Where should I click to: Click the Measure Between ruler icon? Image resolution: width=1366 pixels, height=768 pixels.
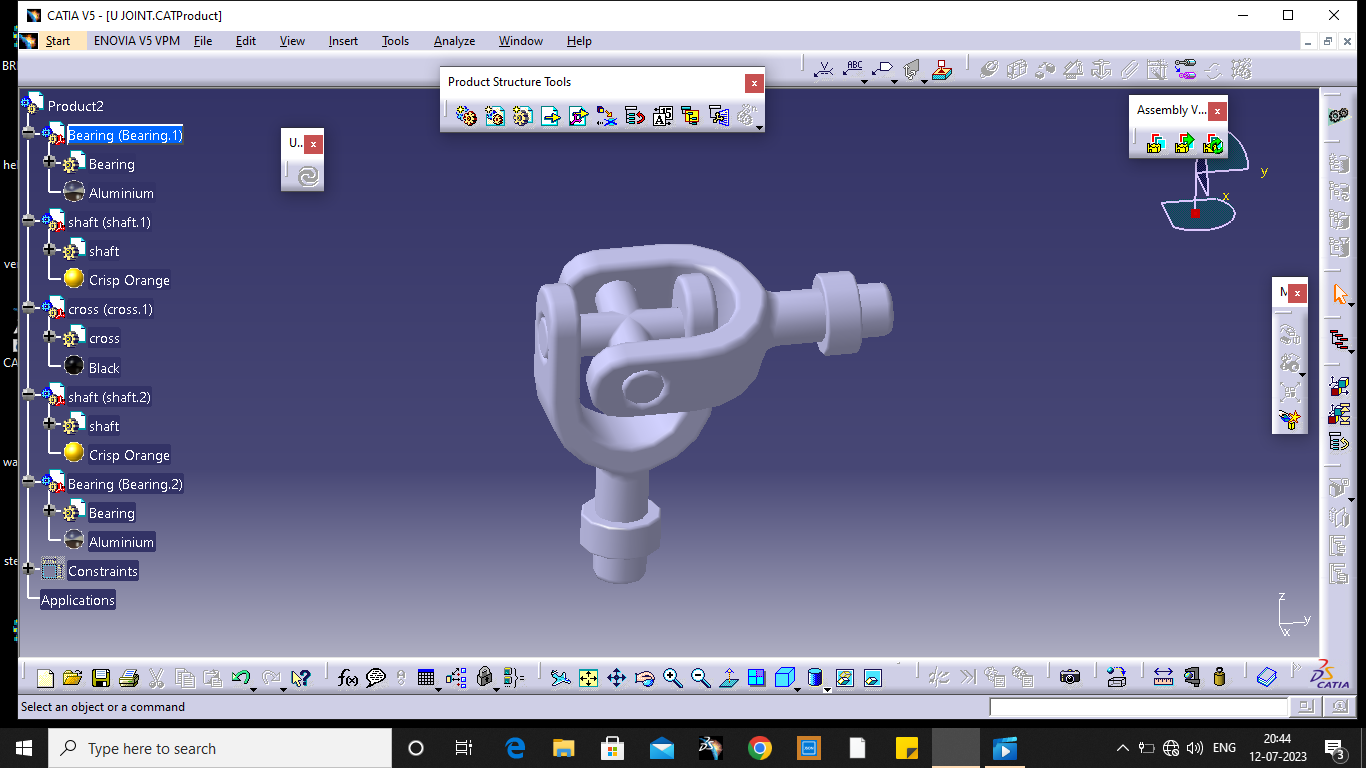coord(1163,677)
